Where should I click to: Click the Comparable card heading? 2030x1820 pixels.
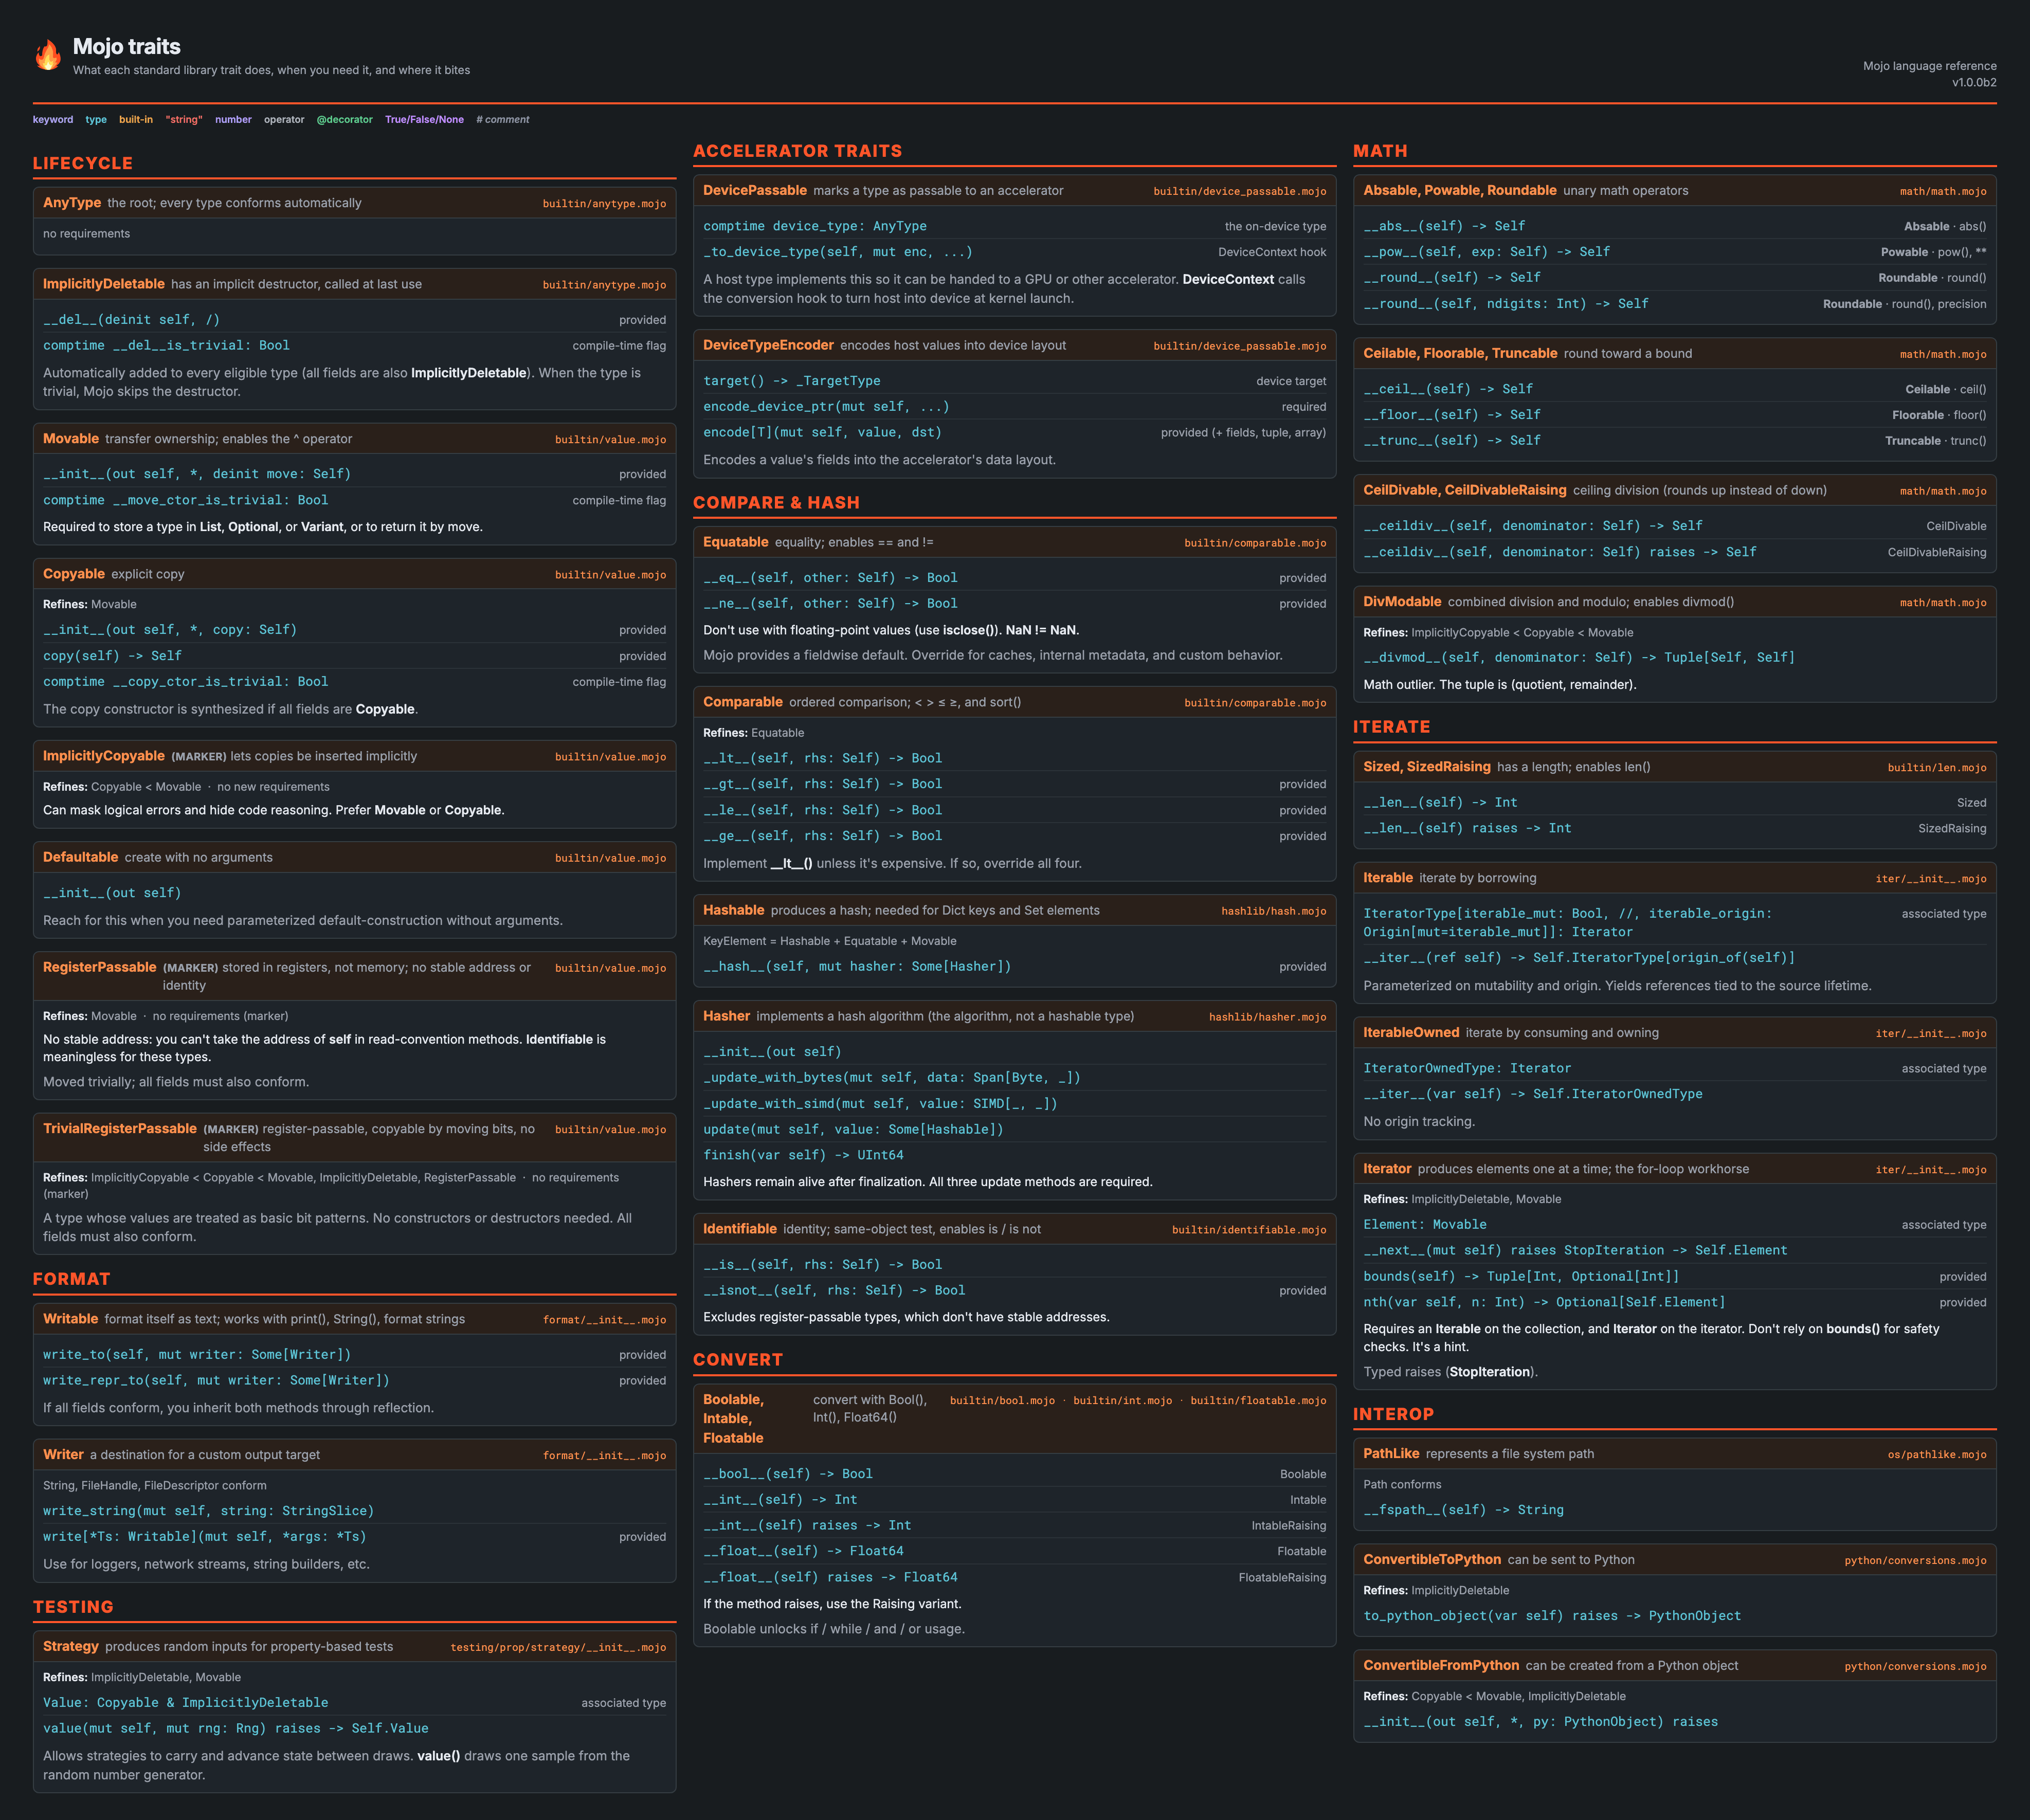(743, 702)
